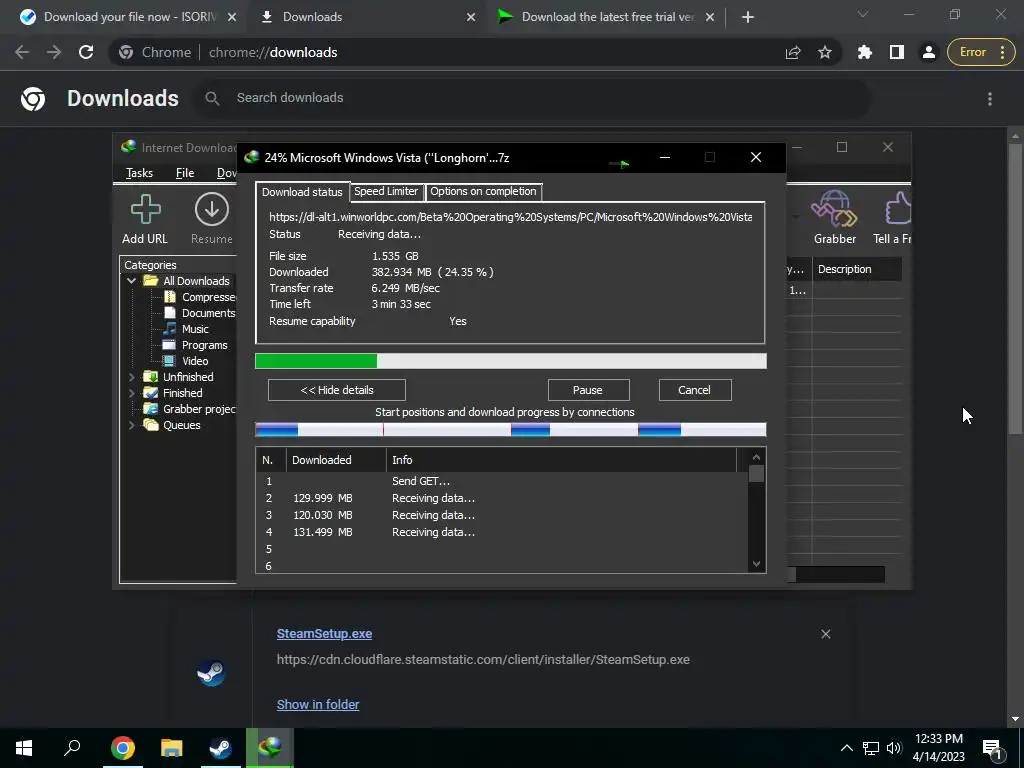
Task: Open the SteamSetup.exe link
Action: pyautogui.click(x=324, y=633)
